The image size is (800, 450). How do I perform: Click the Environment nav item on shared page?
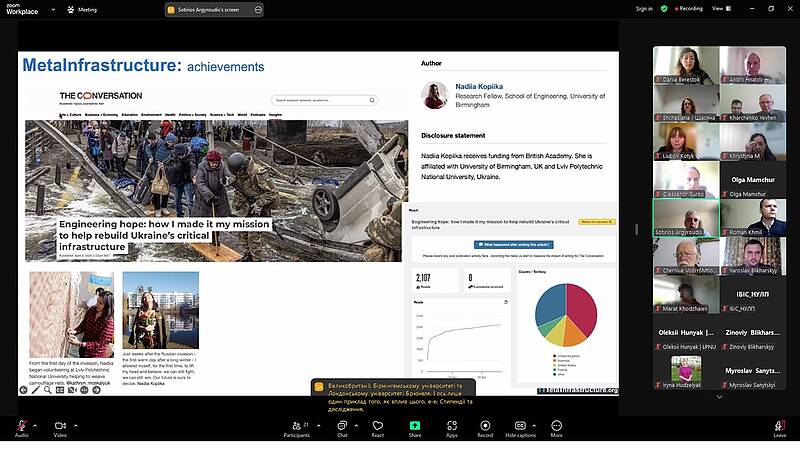(151, 115)
